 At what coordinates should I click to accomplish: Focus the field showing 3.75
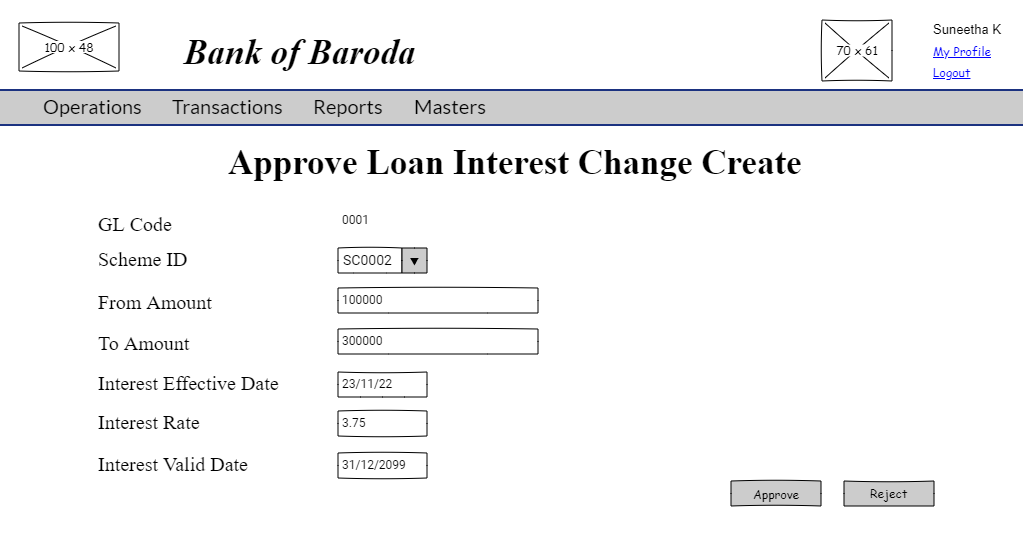382,423
